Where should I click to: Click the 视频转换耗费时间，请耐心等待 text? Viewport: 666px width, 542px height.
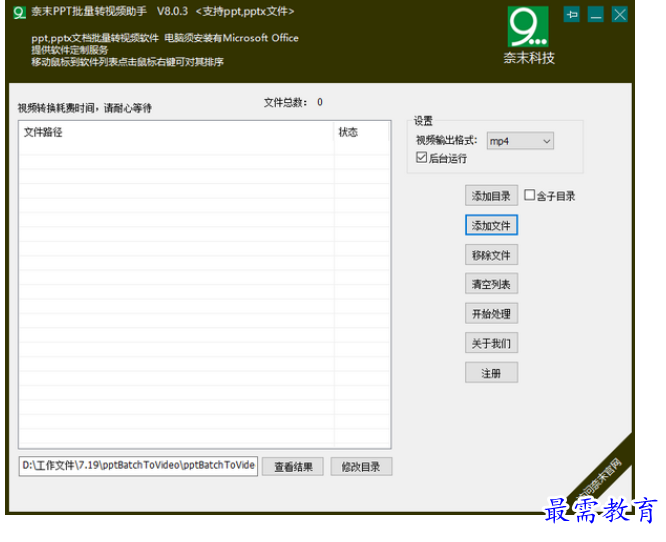pyautogui.click(x=85, y=108)
